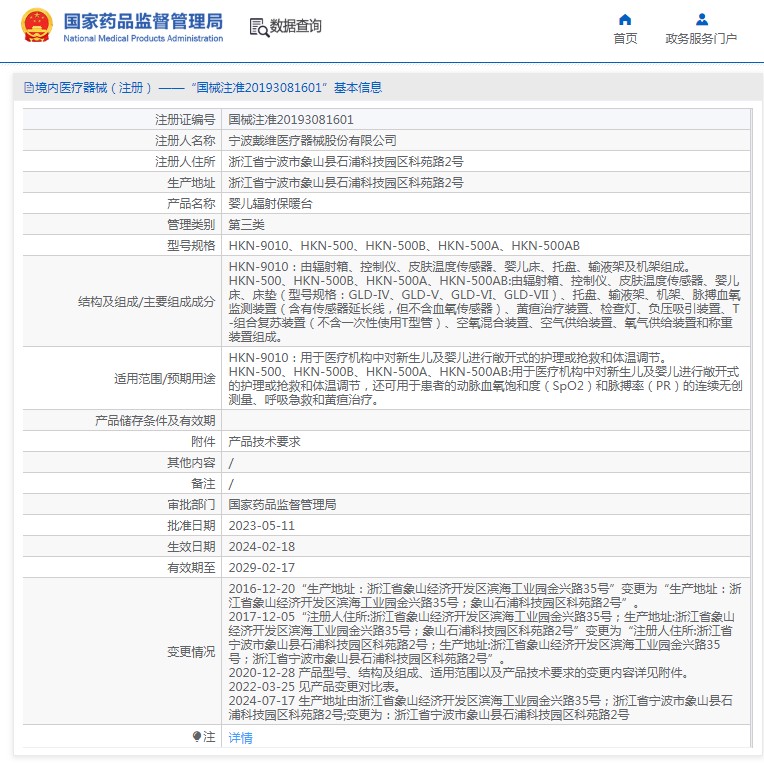Open 详情 link in the 注 row
764x763 pixels.
(240, 738)
